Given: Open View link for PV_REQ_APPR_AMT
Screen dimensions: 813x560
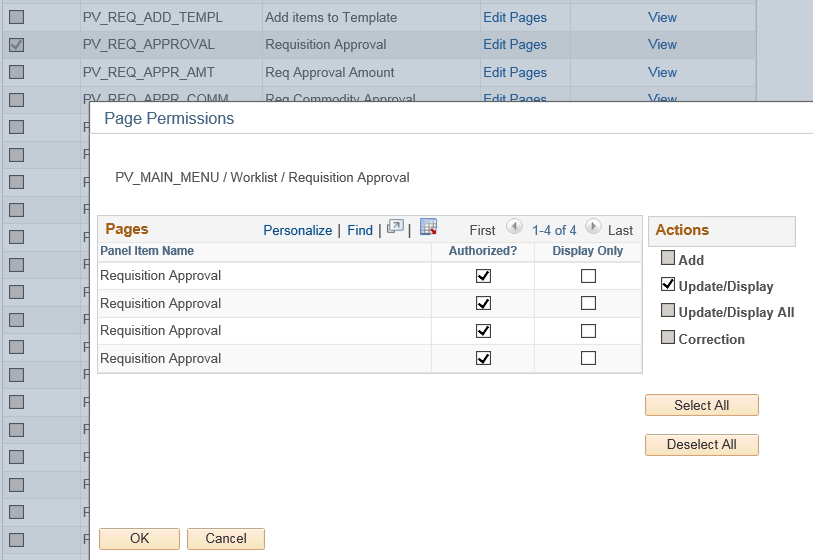Looking at the screenshot, I should pyautogui.click(x=662, y=72).
